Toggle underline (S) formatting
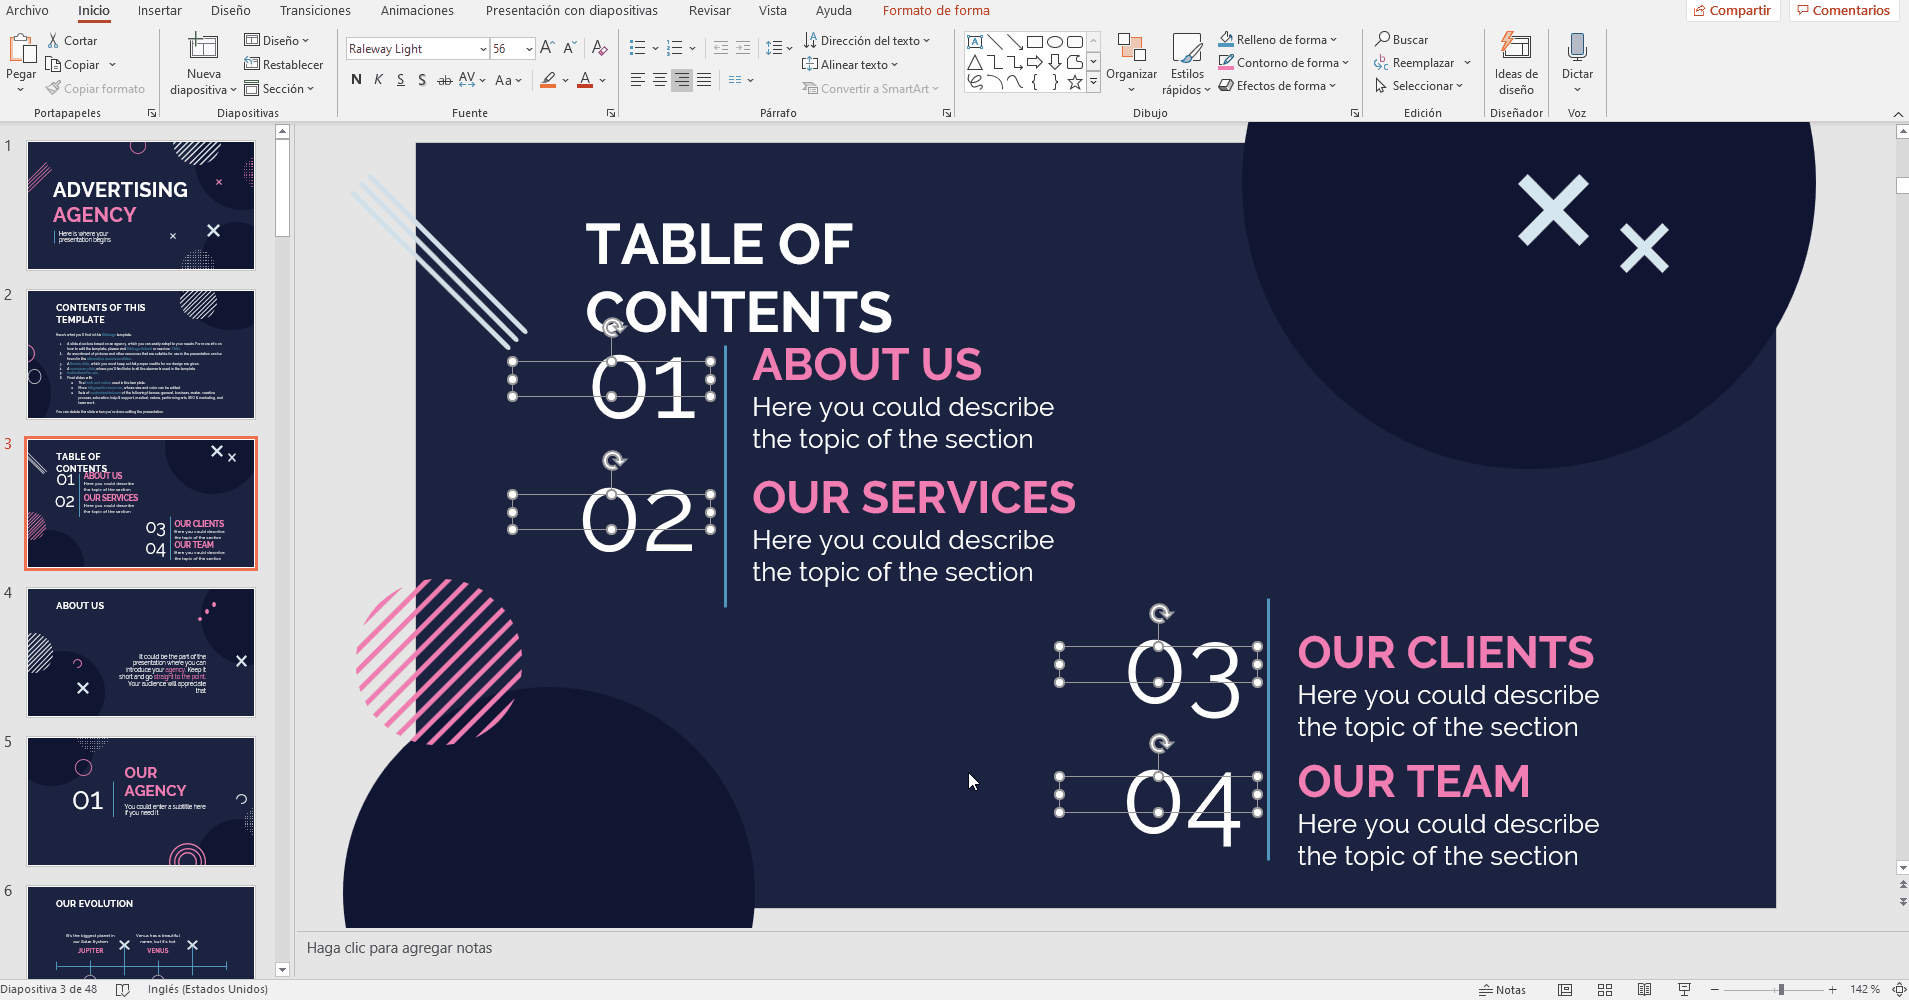This screenshot has width=1909, height=1000. [x=400, y=80]
